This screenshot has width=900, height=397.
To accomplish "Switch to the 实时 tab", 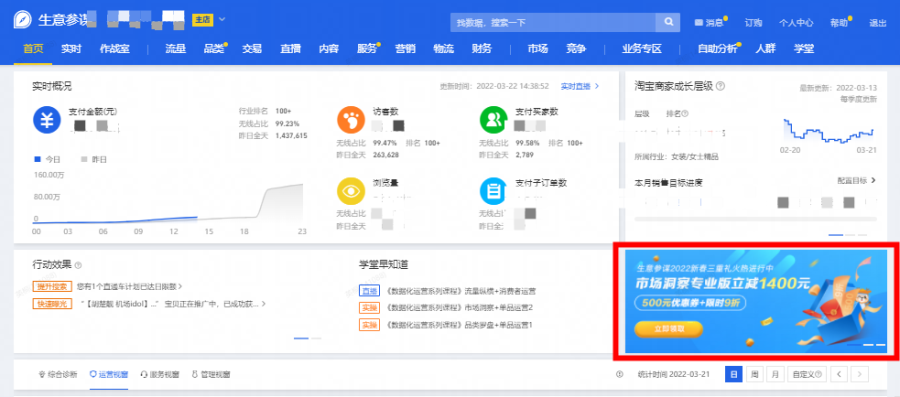I will tap(71, 49).
